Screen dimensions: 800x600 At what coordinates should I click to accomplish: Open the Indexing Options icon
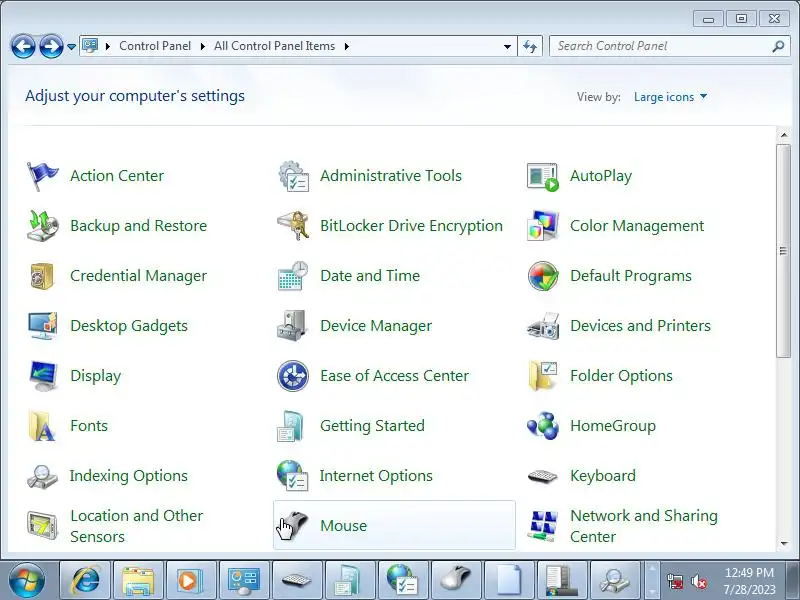click(42, 477)
